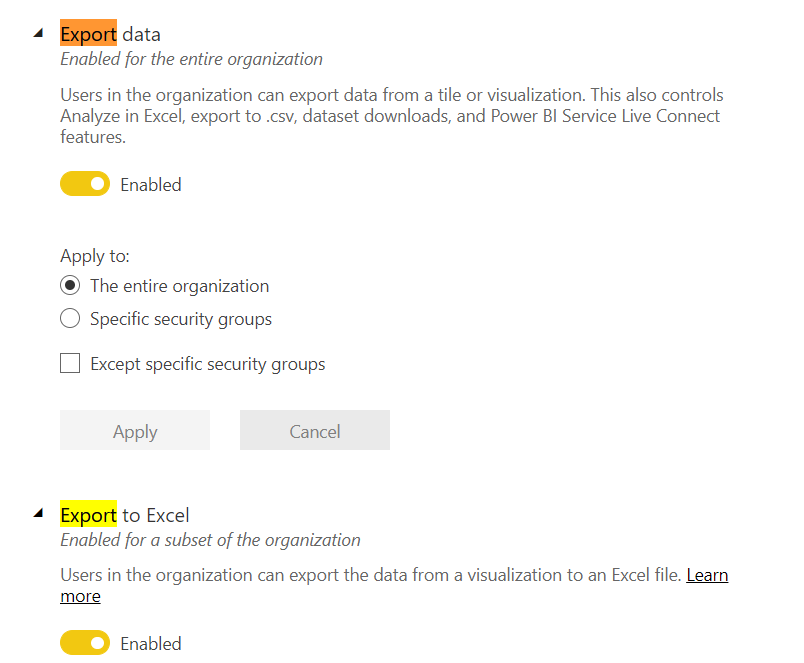Toggle off the Export to Excel Enabled switch
This screenshot has height=663, width=804.
pyautogui.click(x=85, y=642)
